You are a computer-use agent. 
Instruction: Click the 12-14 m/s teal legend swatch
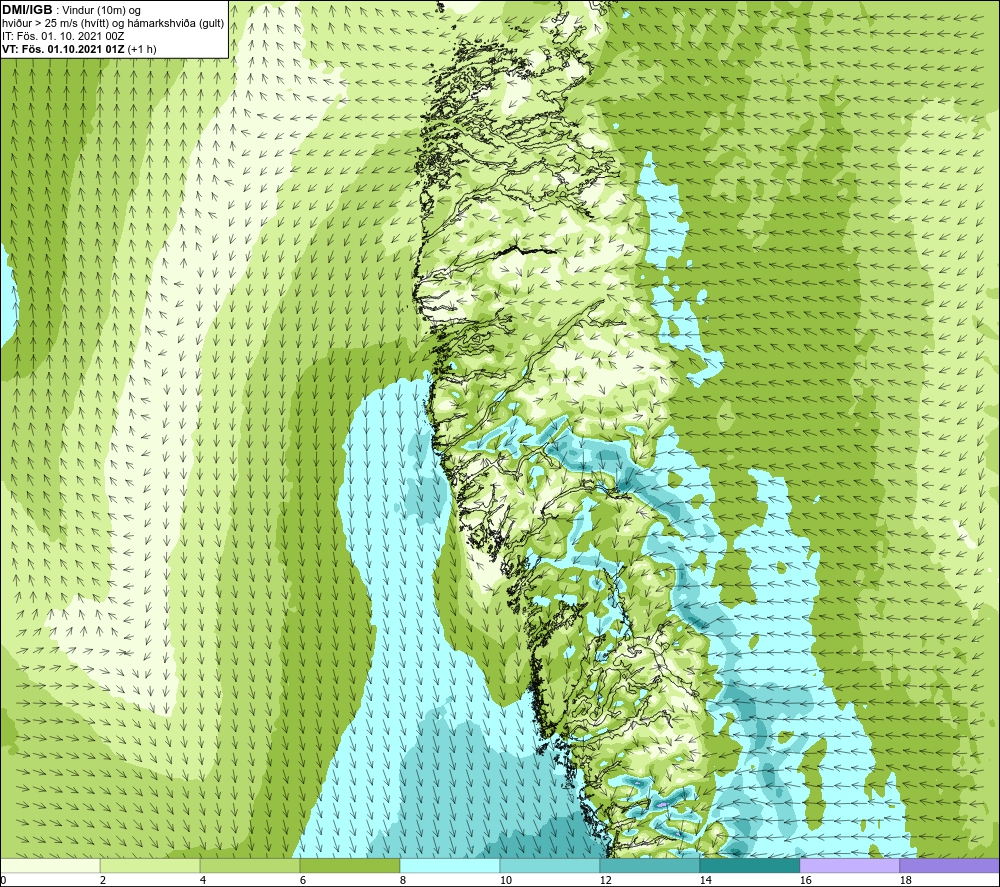(x=650, y=865)
